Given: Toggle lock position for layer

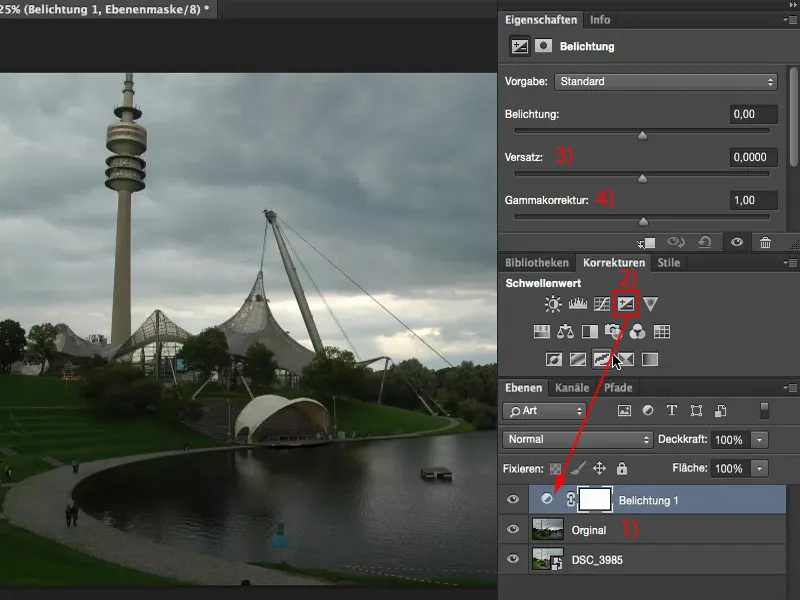Looking at the screenshot, I should (x=599, y=468).
